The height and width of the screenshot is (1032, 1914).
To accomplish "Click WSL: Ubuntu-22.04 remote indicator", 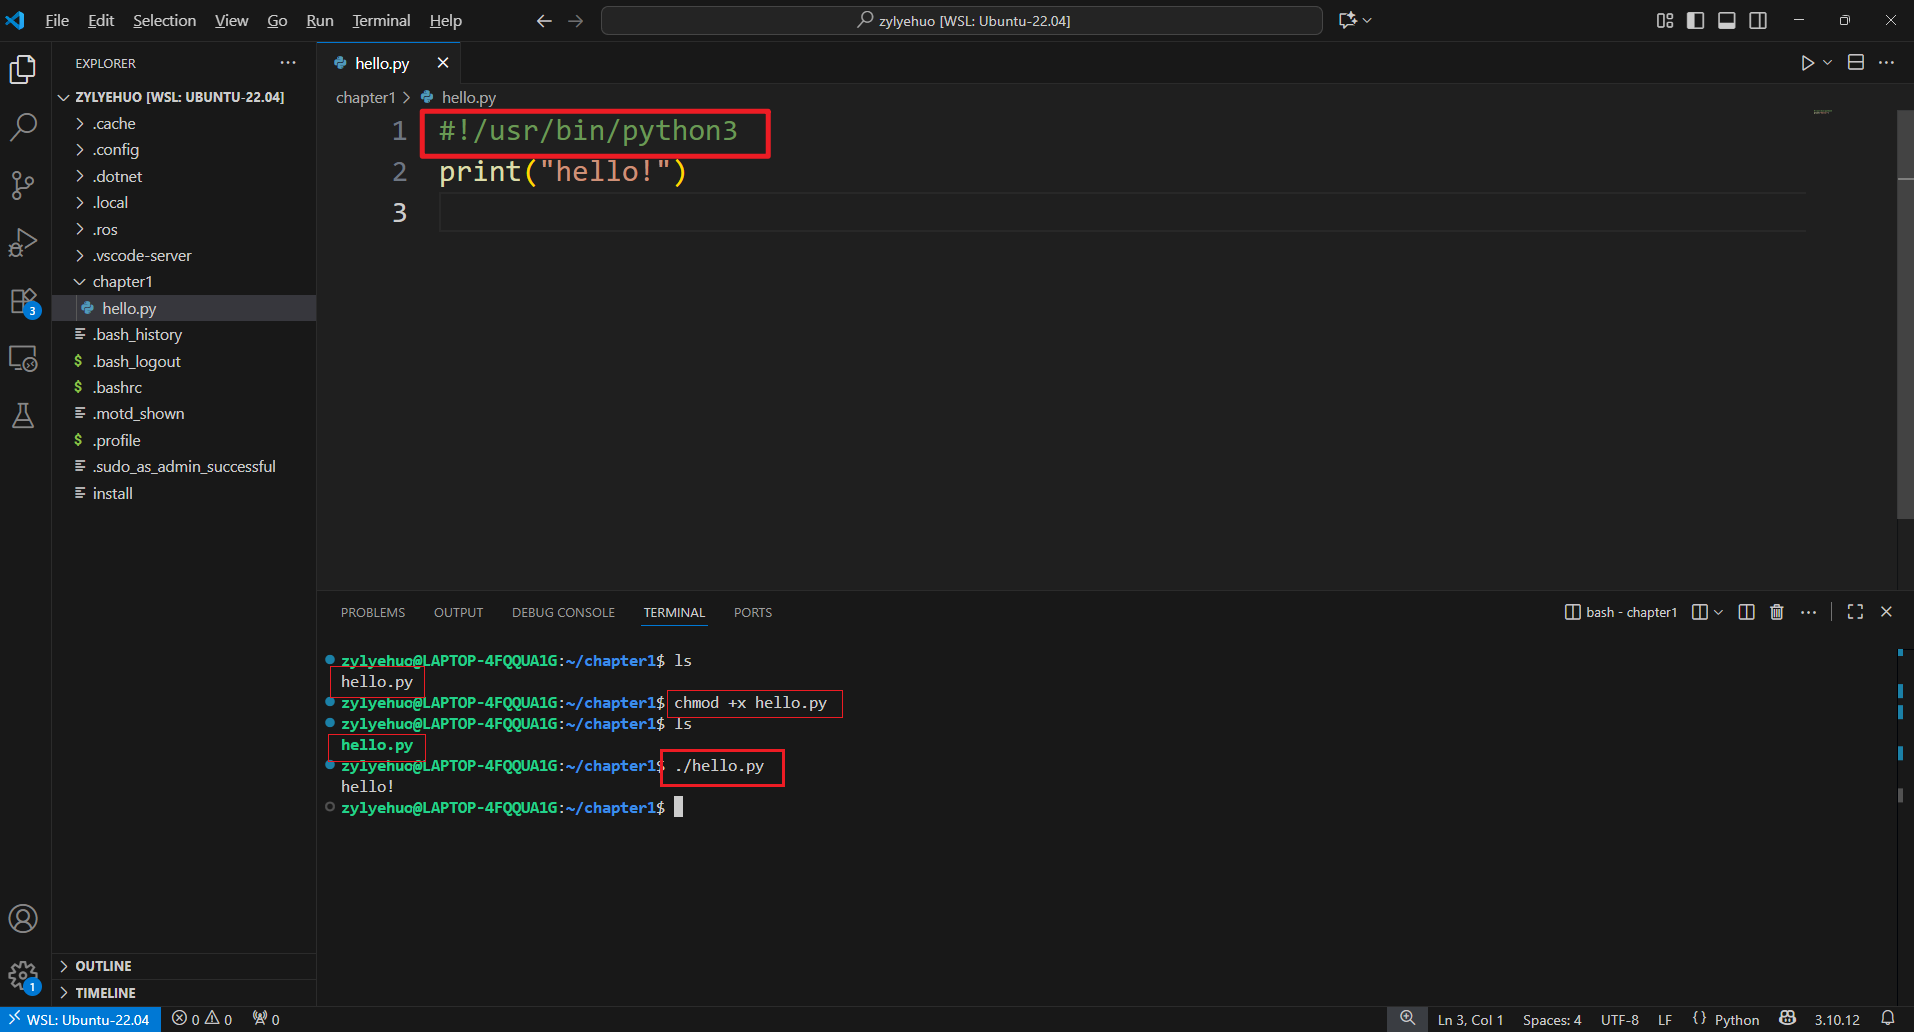I will 80,1019.
